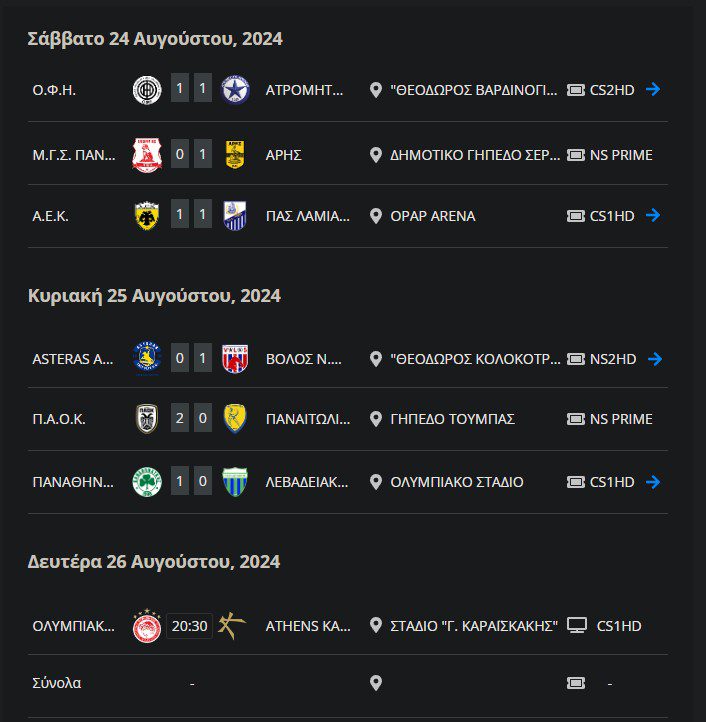Click the 20:30 kickoff time box

(190, 627)
